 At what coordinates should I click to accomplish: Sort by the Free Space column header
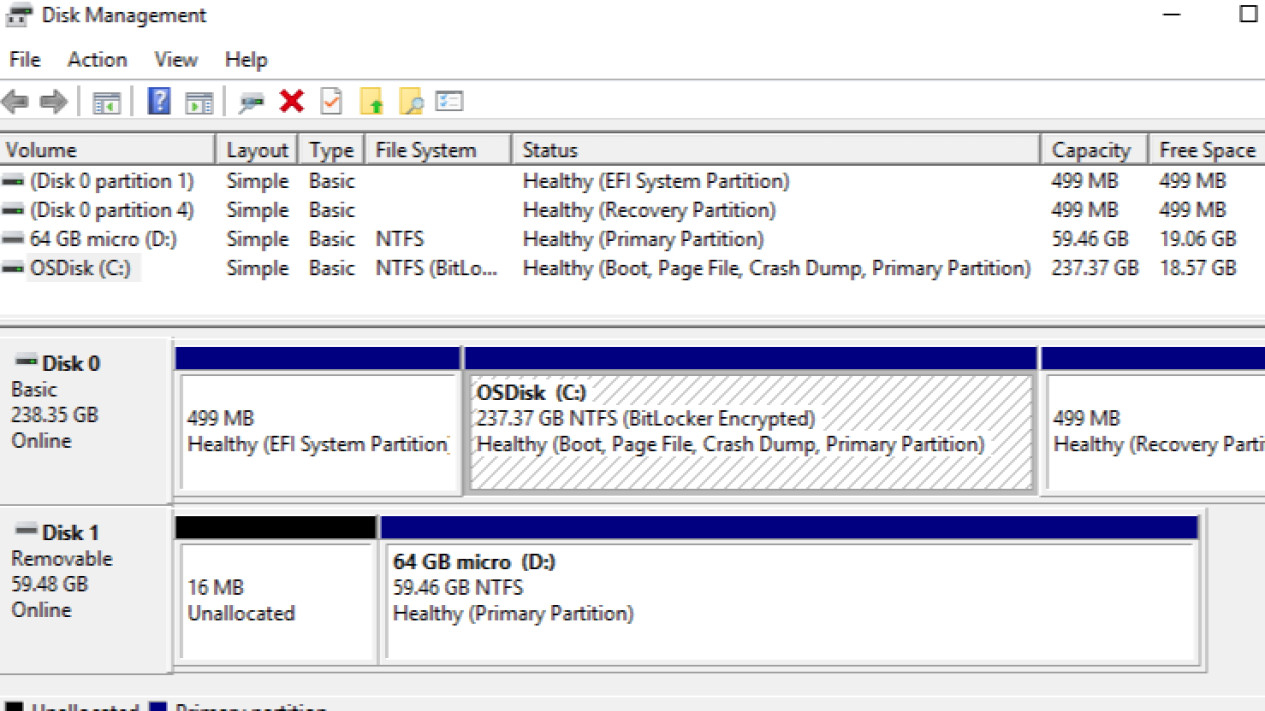1207,150
